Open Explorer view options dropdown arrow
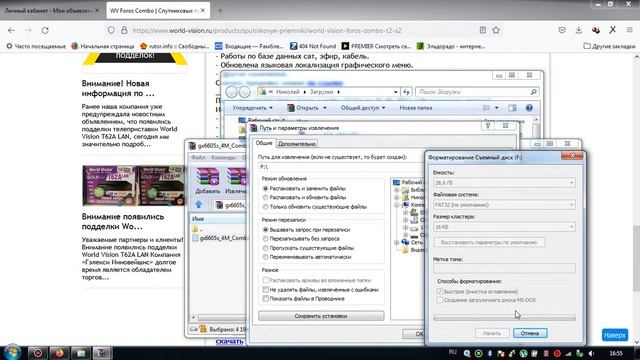This screenshot has width=640, height=360. coord(497,108)
